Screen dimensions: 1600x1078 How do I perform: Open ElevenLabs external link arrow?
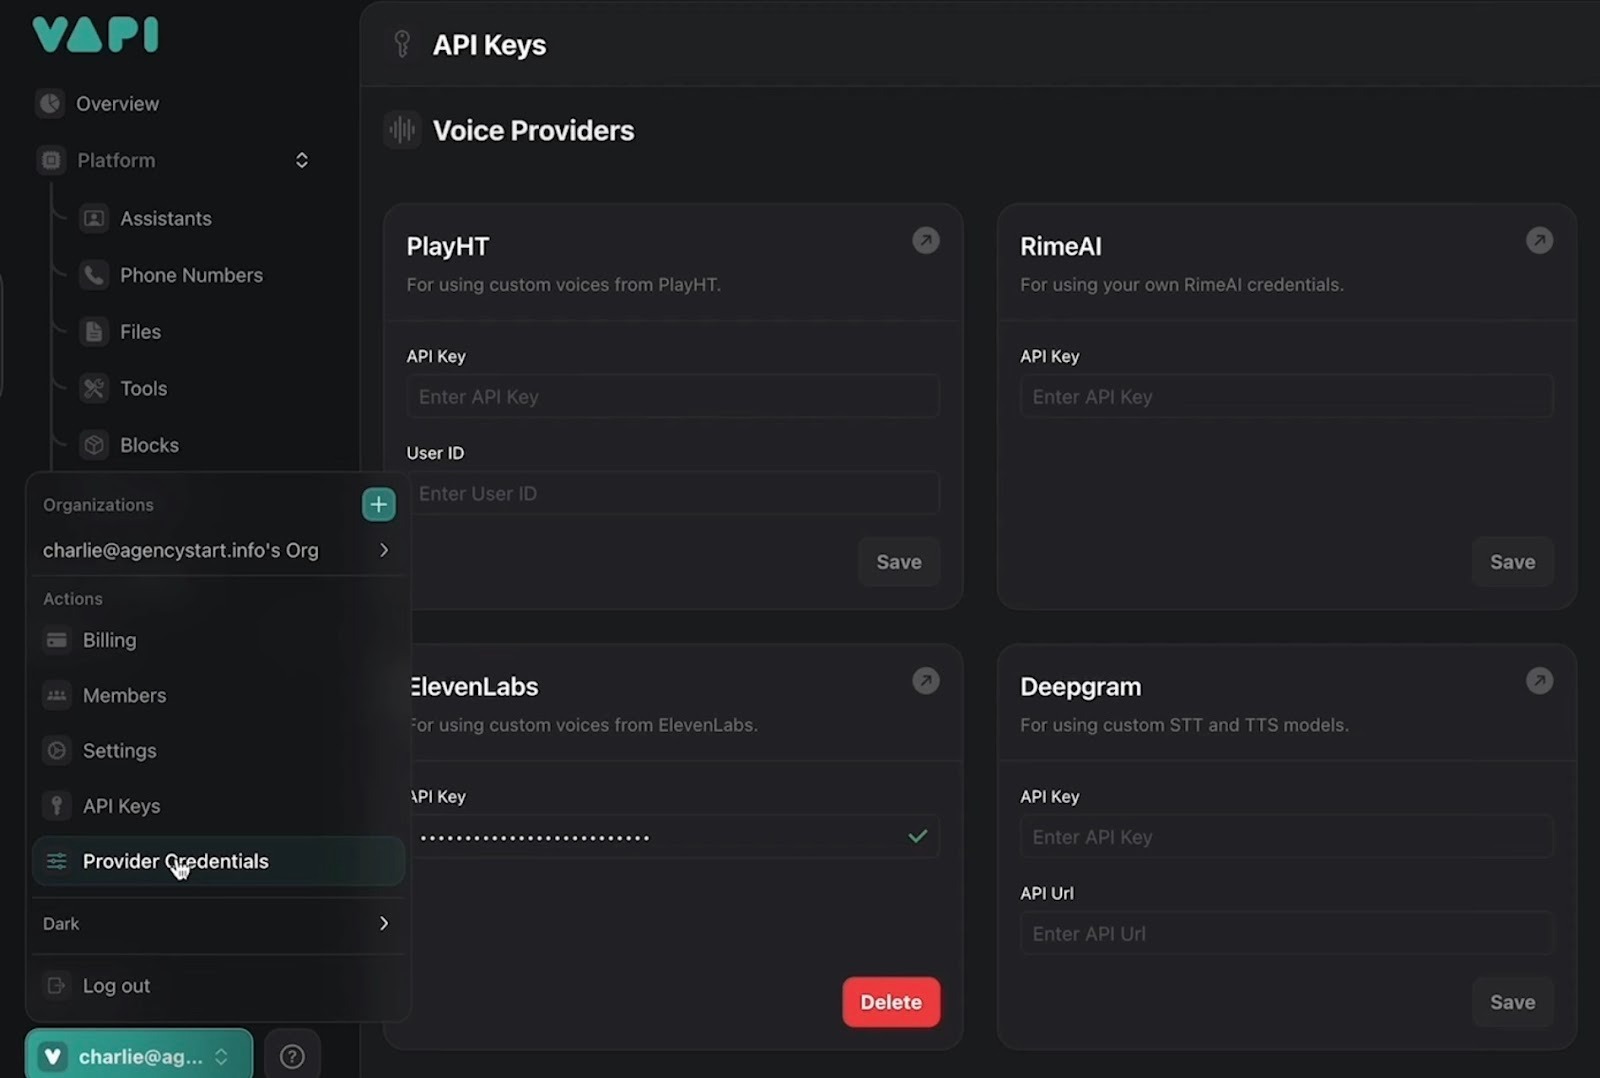pos(926,681)
